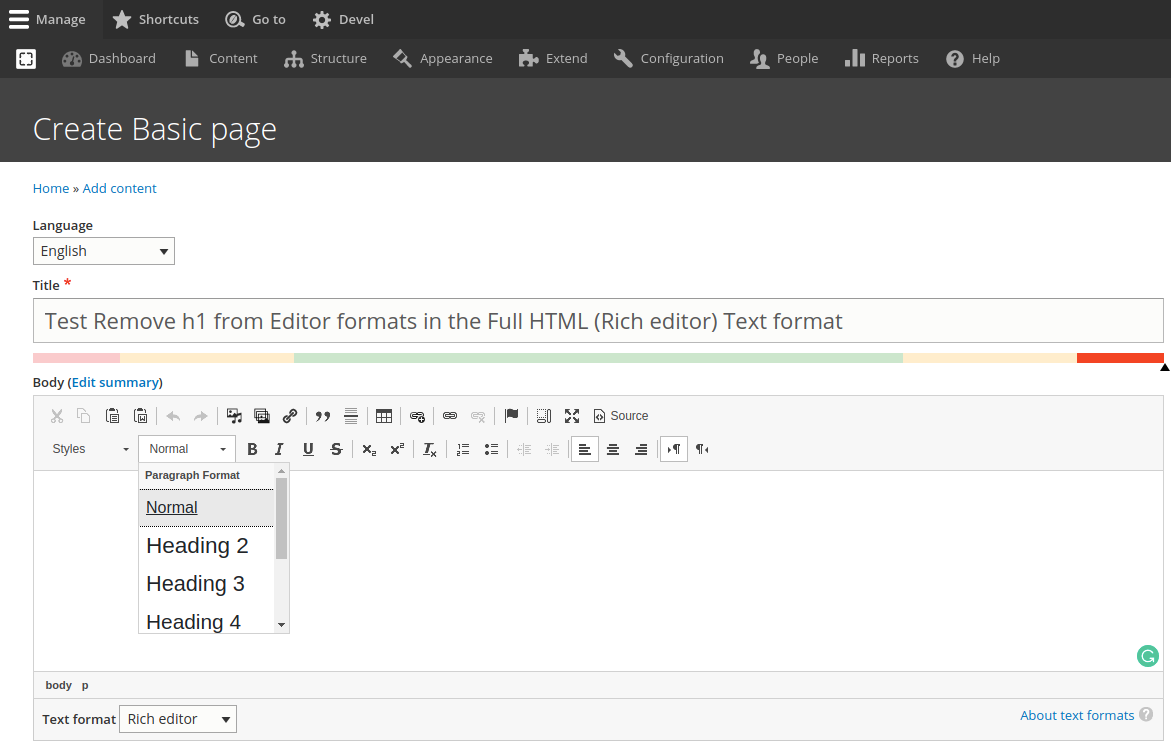Insert a table into the body
The height and width of the screenshot is (747, 1171).
[x=384, y=416]
